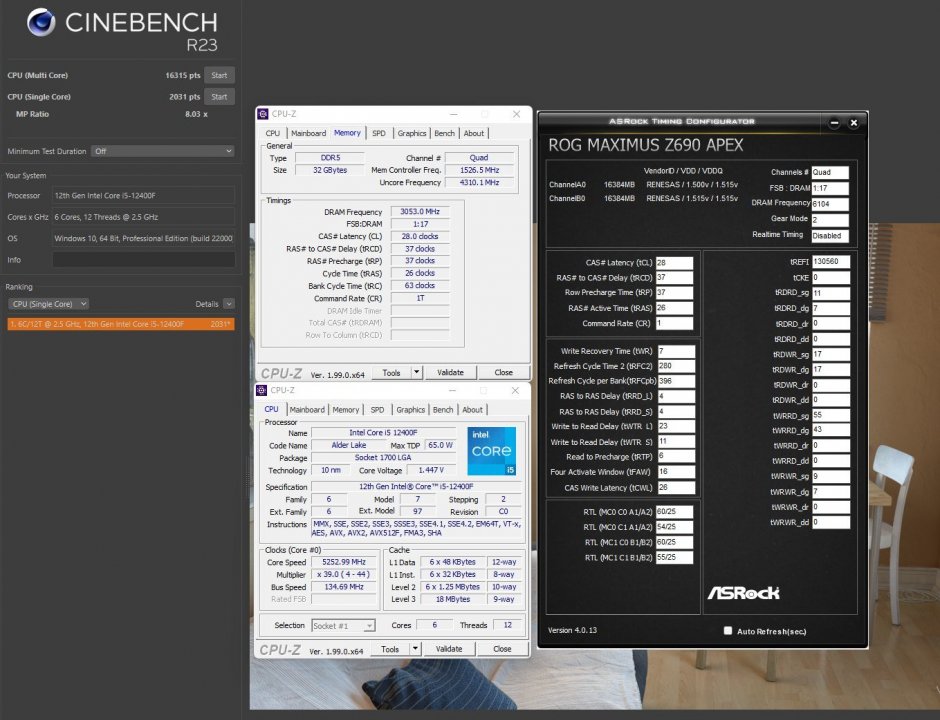Open the Minimum Test Duration dropdown

[x=162, y=151]
